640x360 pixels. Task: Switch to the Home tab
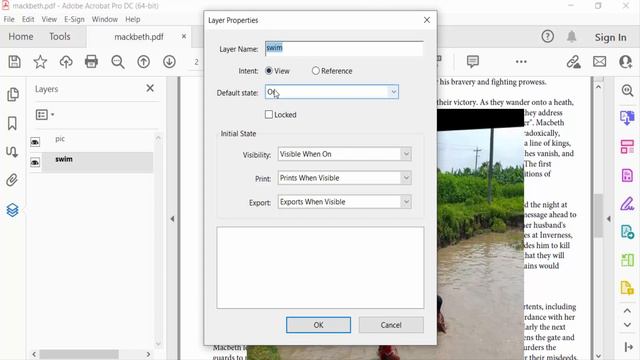21,37
